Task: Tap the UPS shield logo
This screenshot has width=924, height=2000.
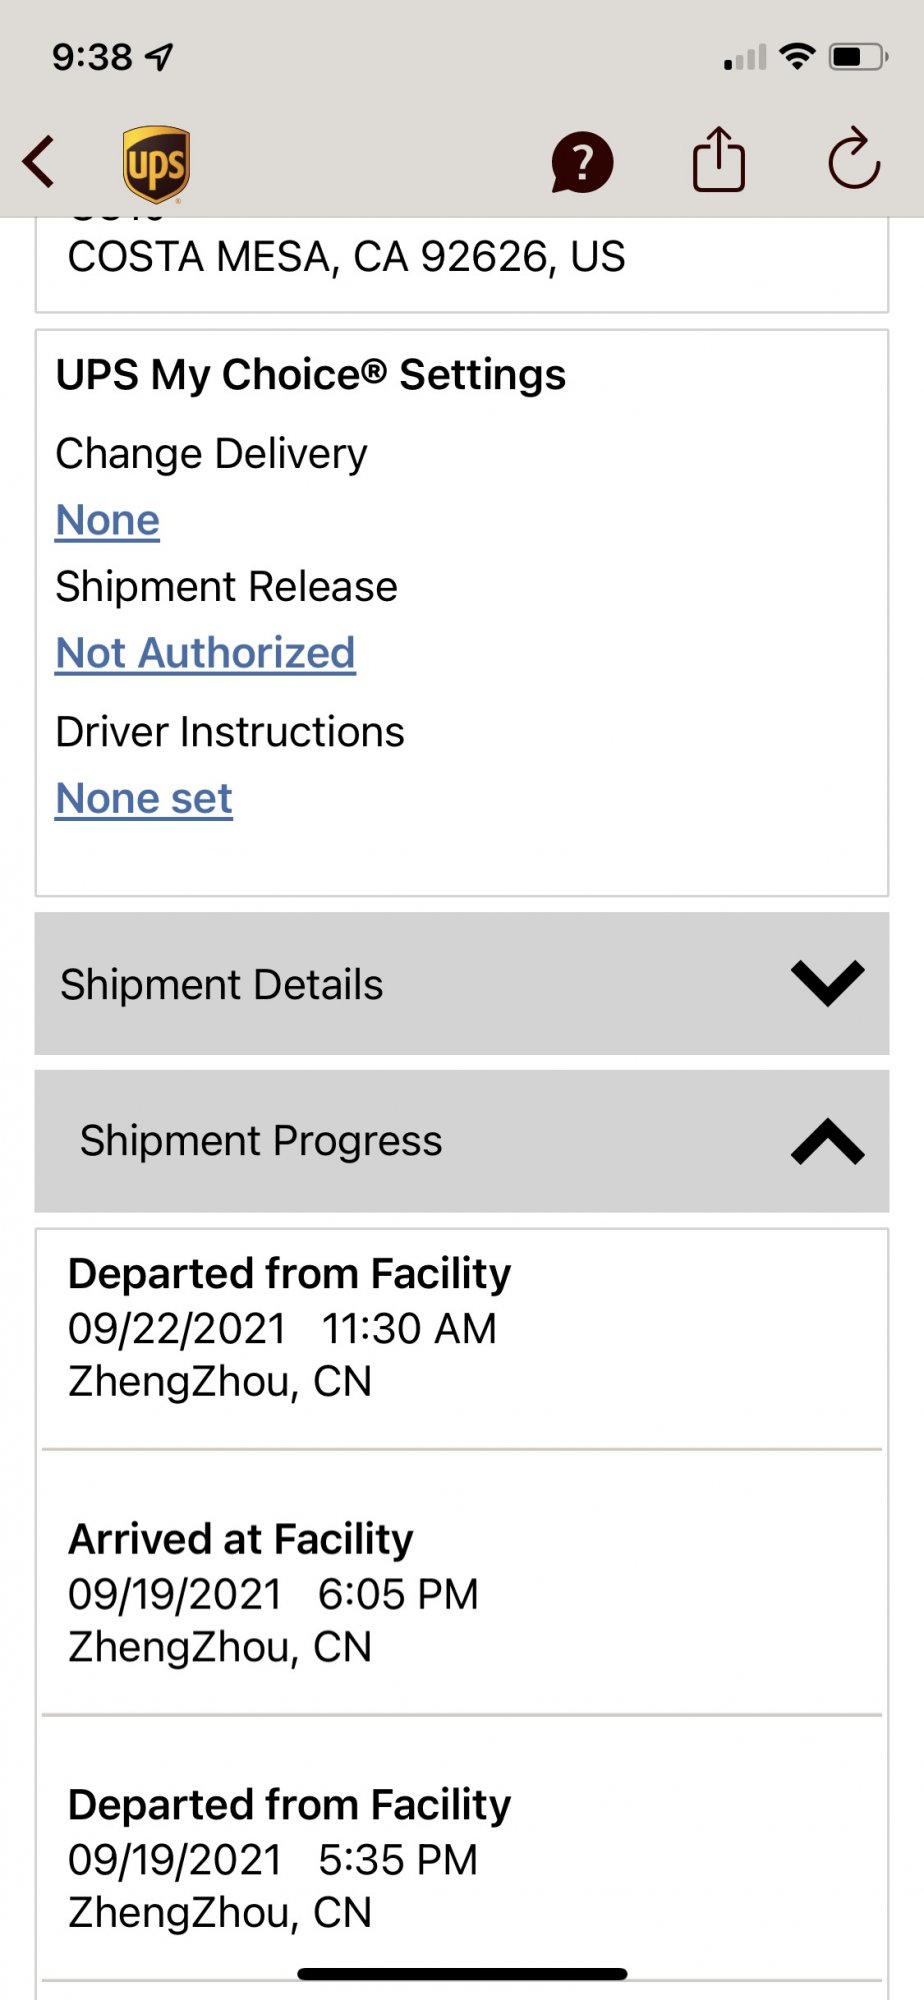Action: pyautogui.click(x=156, y=163)
